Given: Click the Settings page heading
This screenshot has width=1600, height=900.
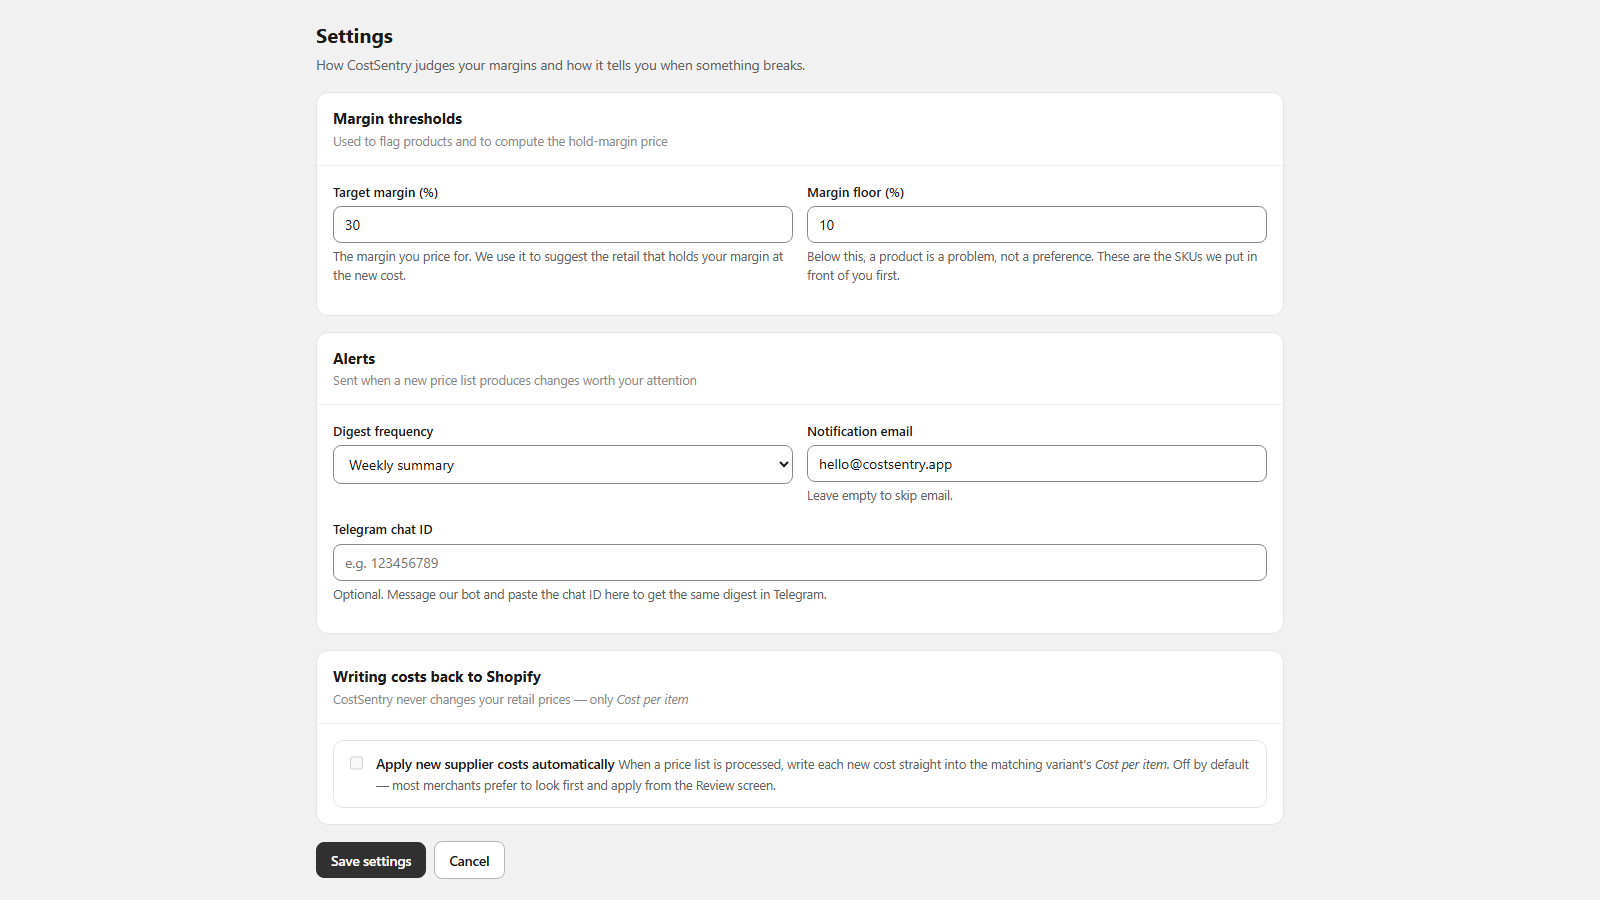Looking at the screenshot, I should (x=354, y=36).
